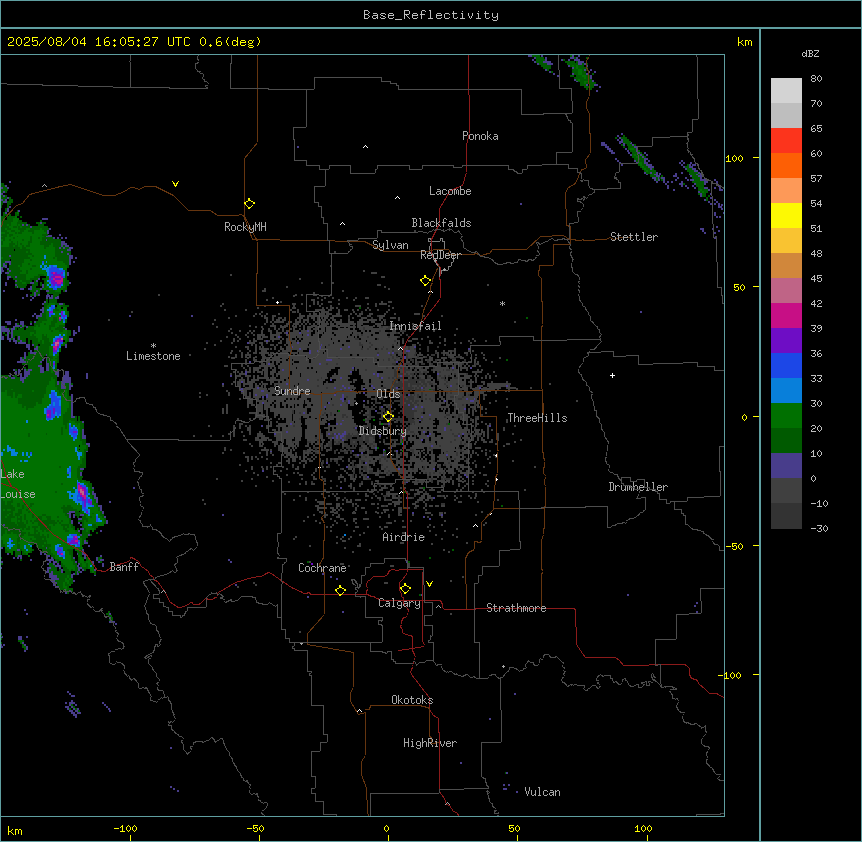Choose the dark green 20-10 dBZ swatch
Image resolution: width=862 pixels, height=842 pixels.
pos(786,441)
